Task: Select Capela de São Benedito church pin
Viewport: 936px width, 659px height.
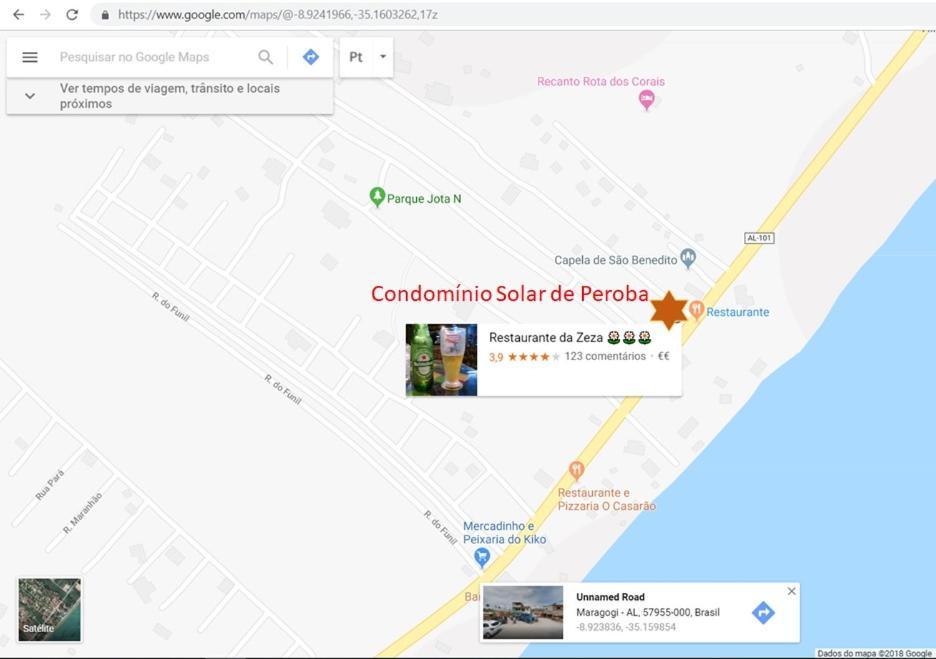Action: 688,258
